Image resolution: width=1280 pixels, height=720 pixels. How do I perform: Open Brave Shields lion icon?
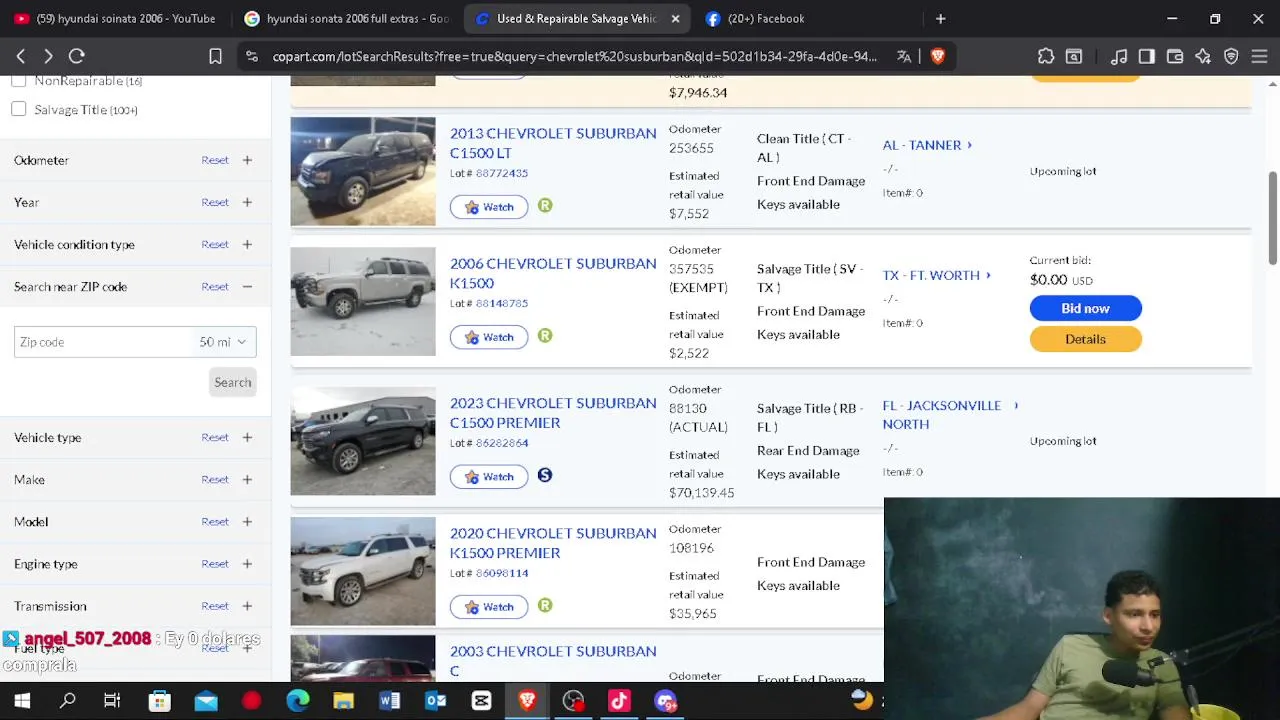point(938,57)
